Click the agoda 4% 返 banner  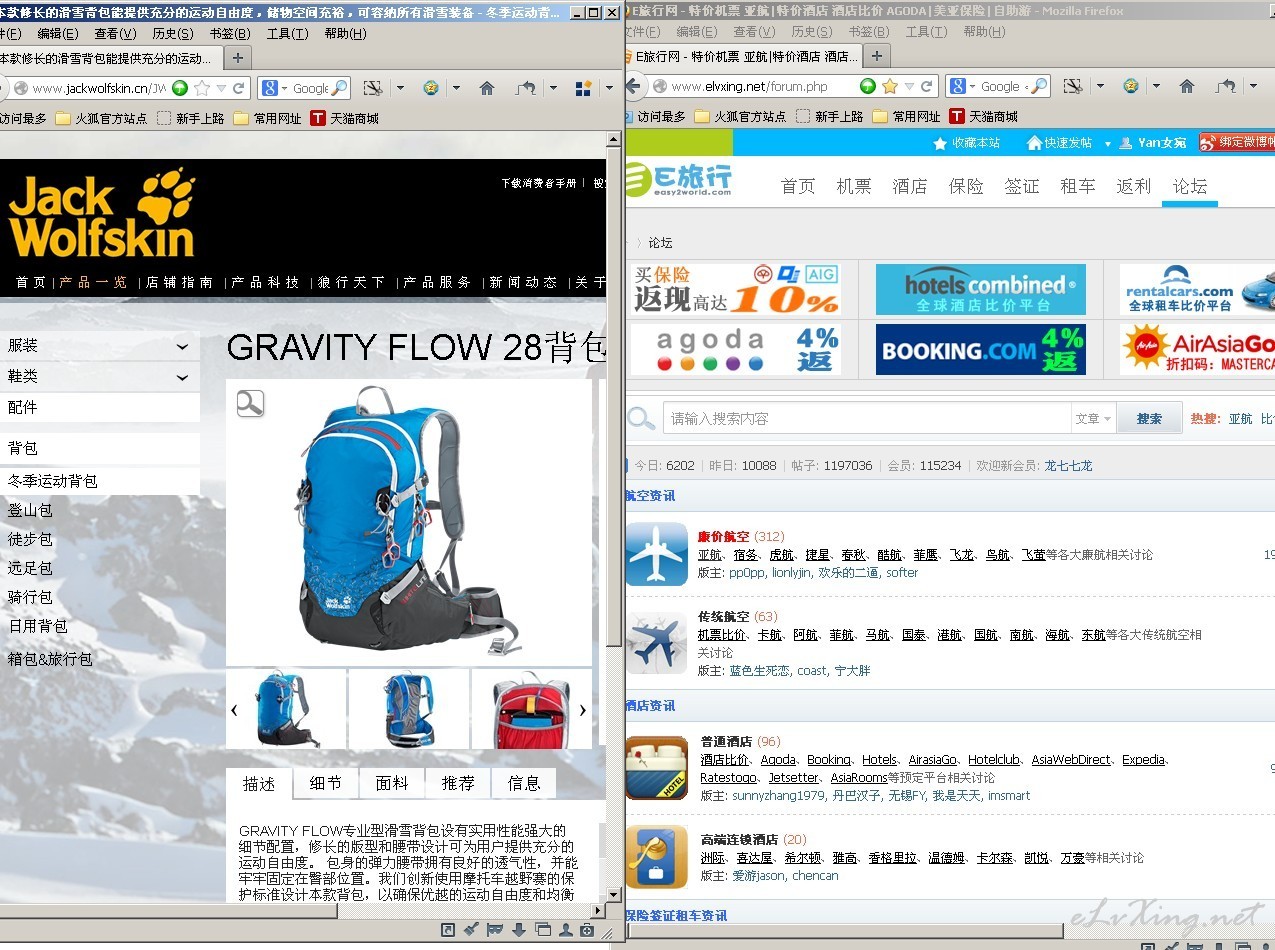pos(735,349)
